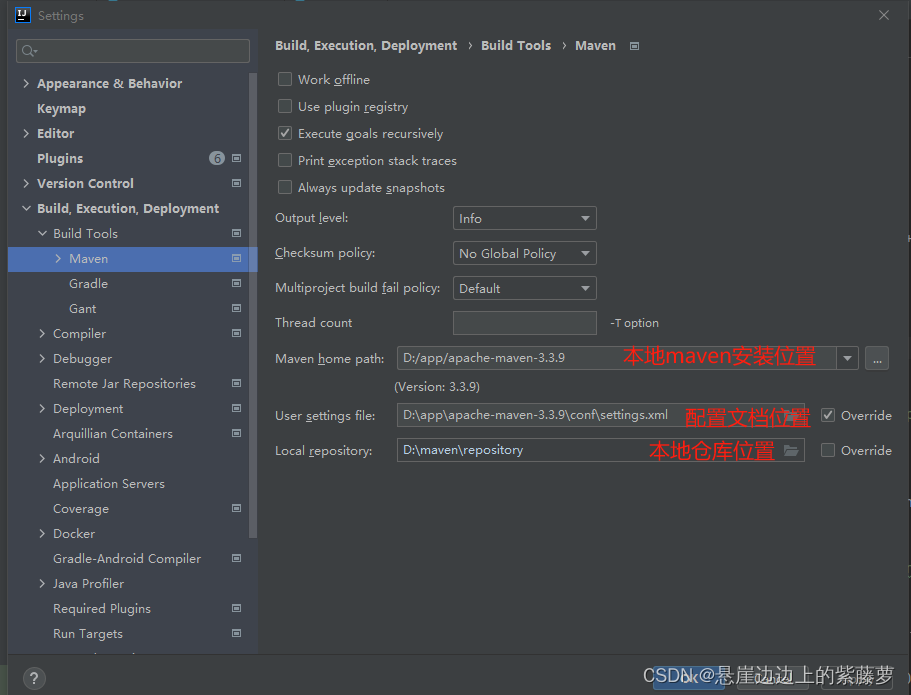
Task: Expand the Editor section
Action: pyautogui.click(x=26, y=133)
